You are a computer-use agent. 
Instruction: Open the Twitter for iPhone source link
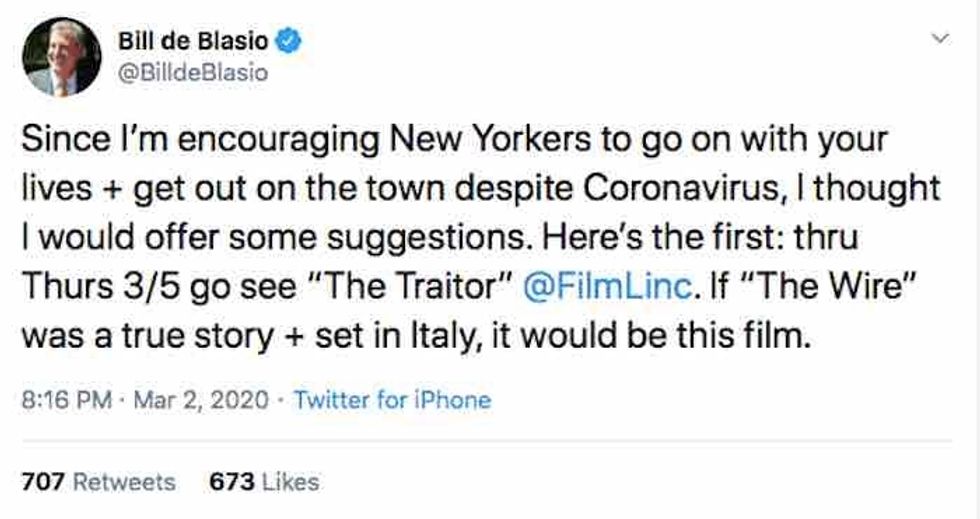pyautogui.click(x=393, y=401)
